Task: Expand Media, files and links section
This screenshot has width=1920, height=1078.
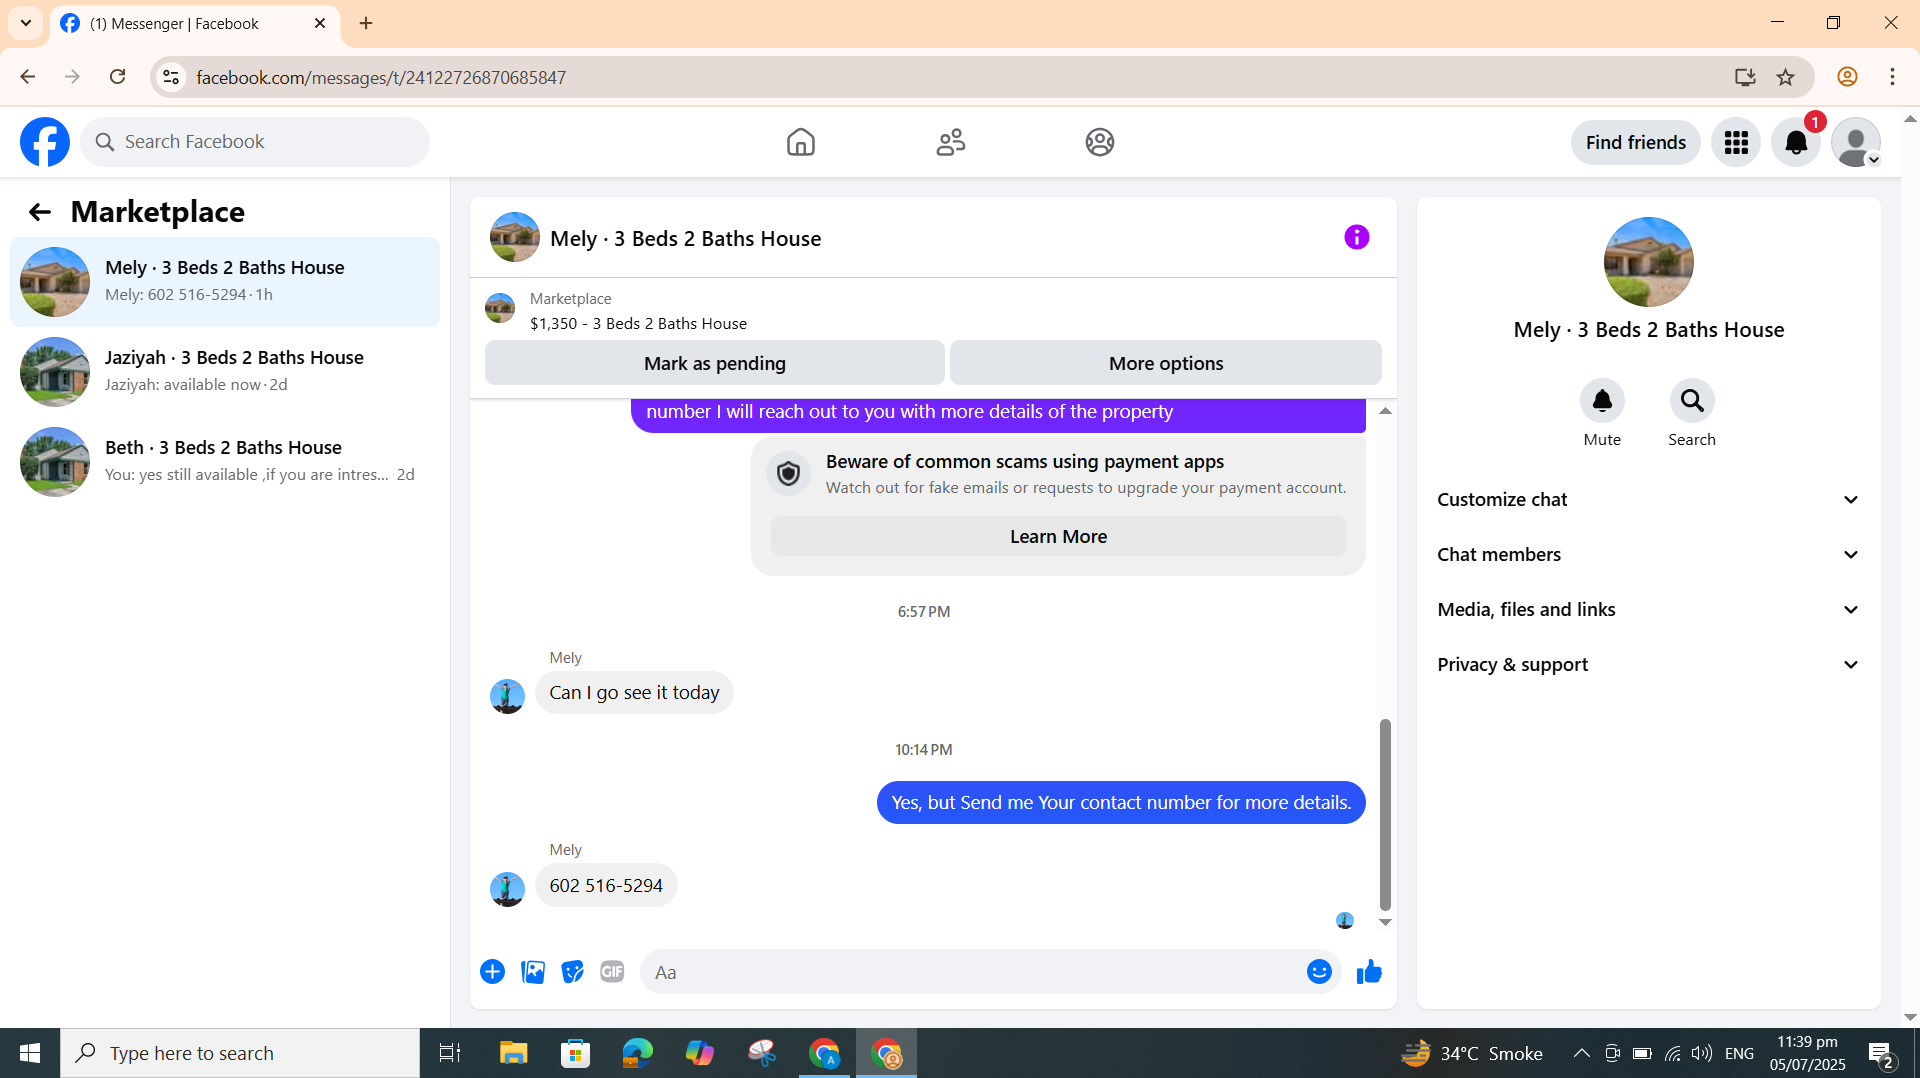Action: click(x=1648, y=609)
